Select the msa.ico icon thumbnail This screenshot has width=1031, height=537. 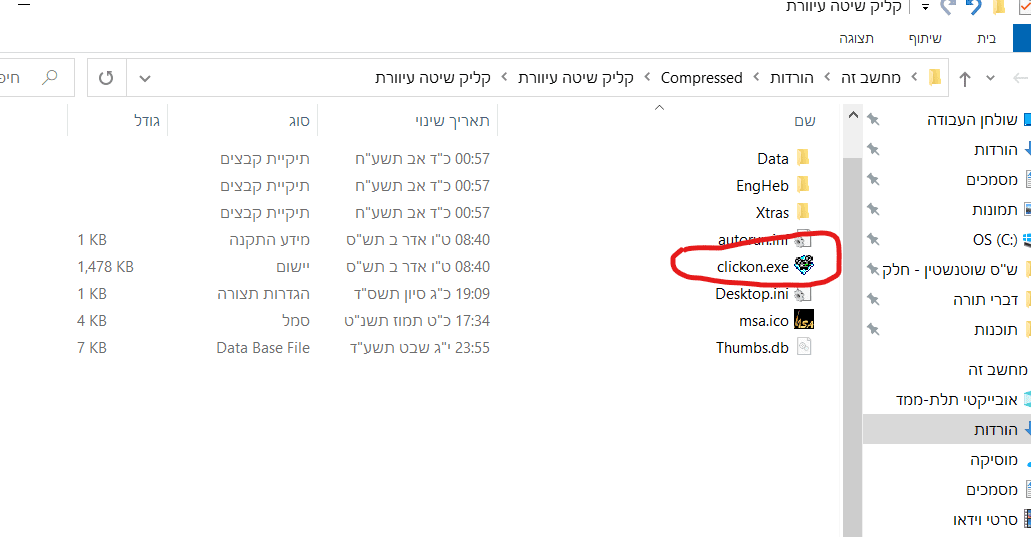[804, 320]
